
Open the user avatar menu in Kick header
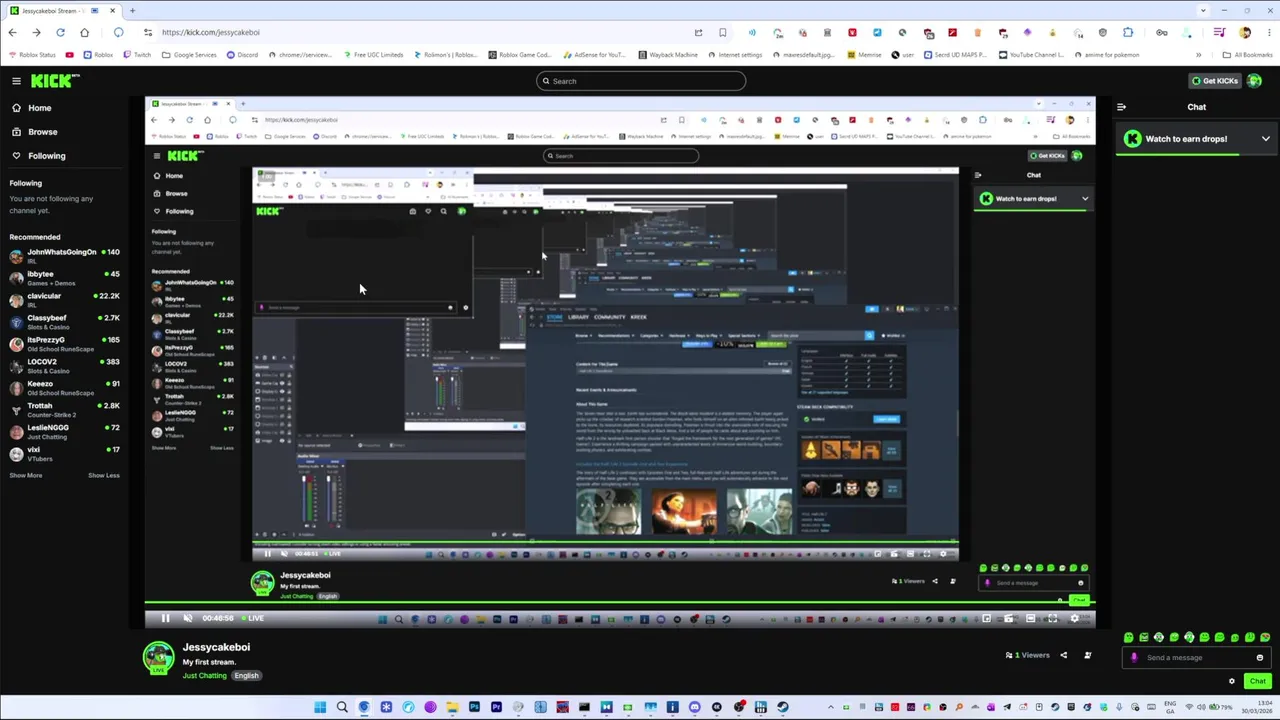[x=1255, y=81]
